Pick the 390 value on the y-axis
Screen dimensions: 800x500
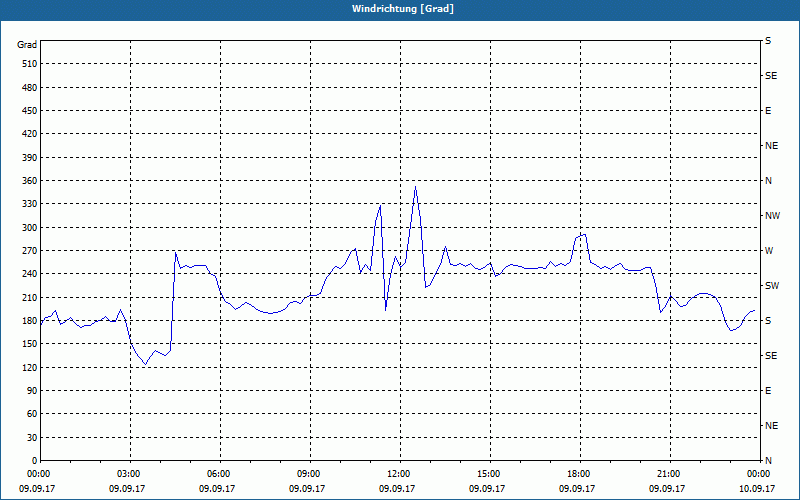[30, 158]
